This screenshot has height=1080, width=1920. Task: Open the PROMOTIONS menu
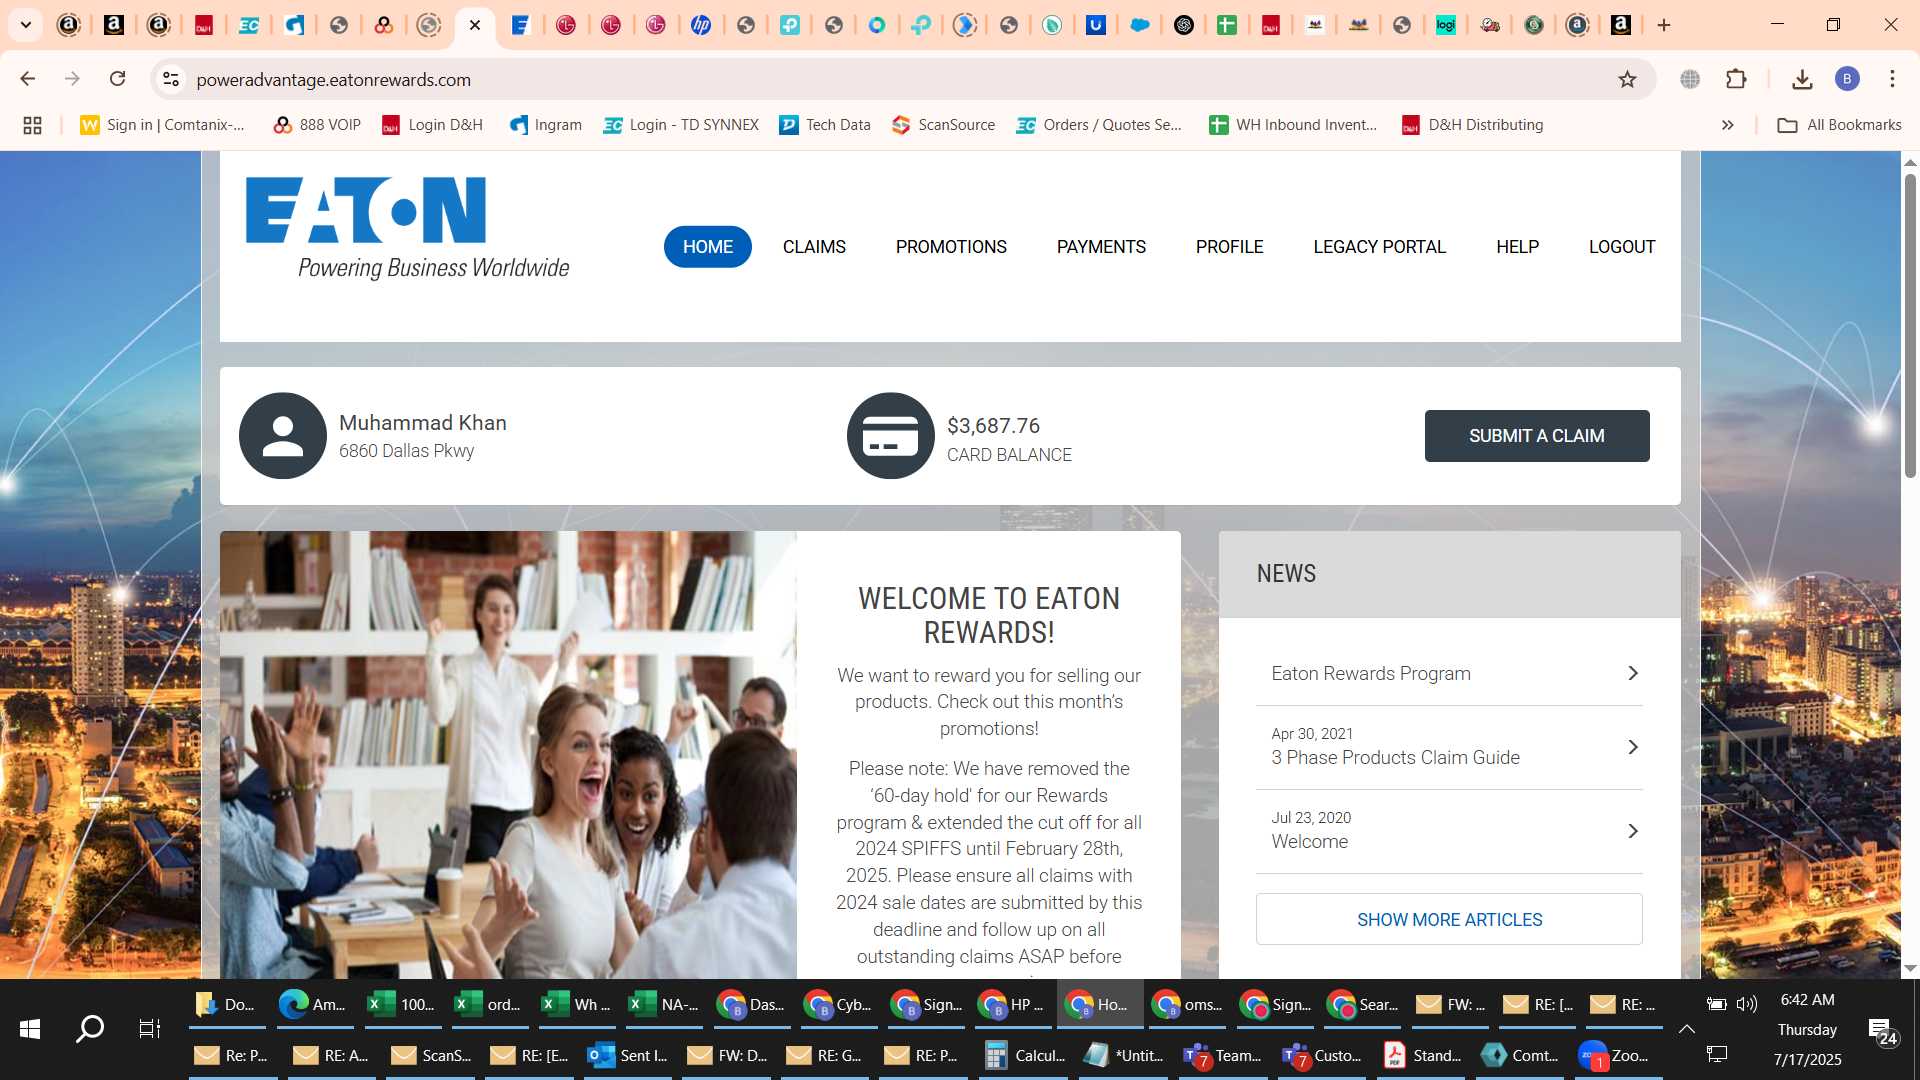(951, 247)
